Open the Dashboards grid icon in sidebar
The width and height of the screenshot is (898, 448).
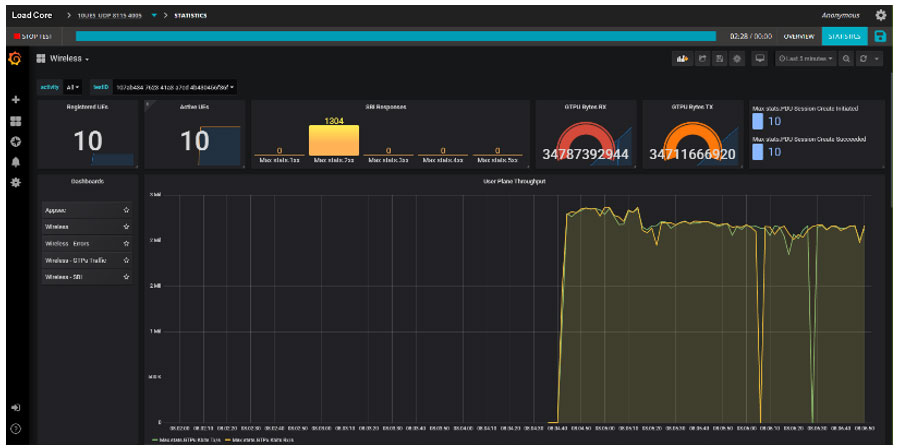(15, 121)
